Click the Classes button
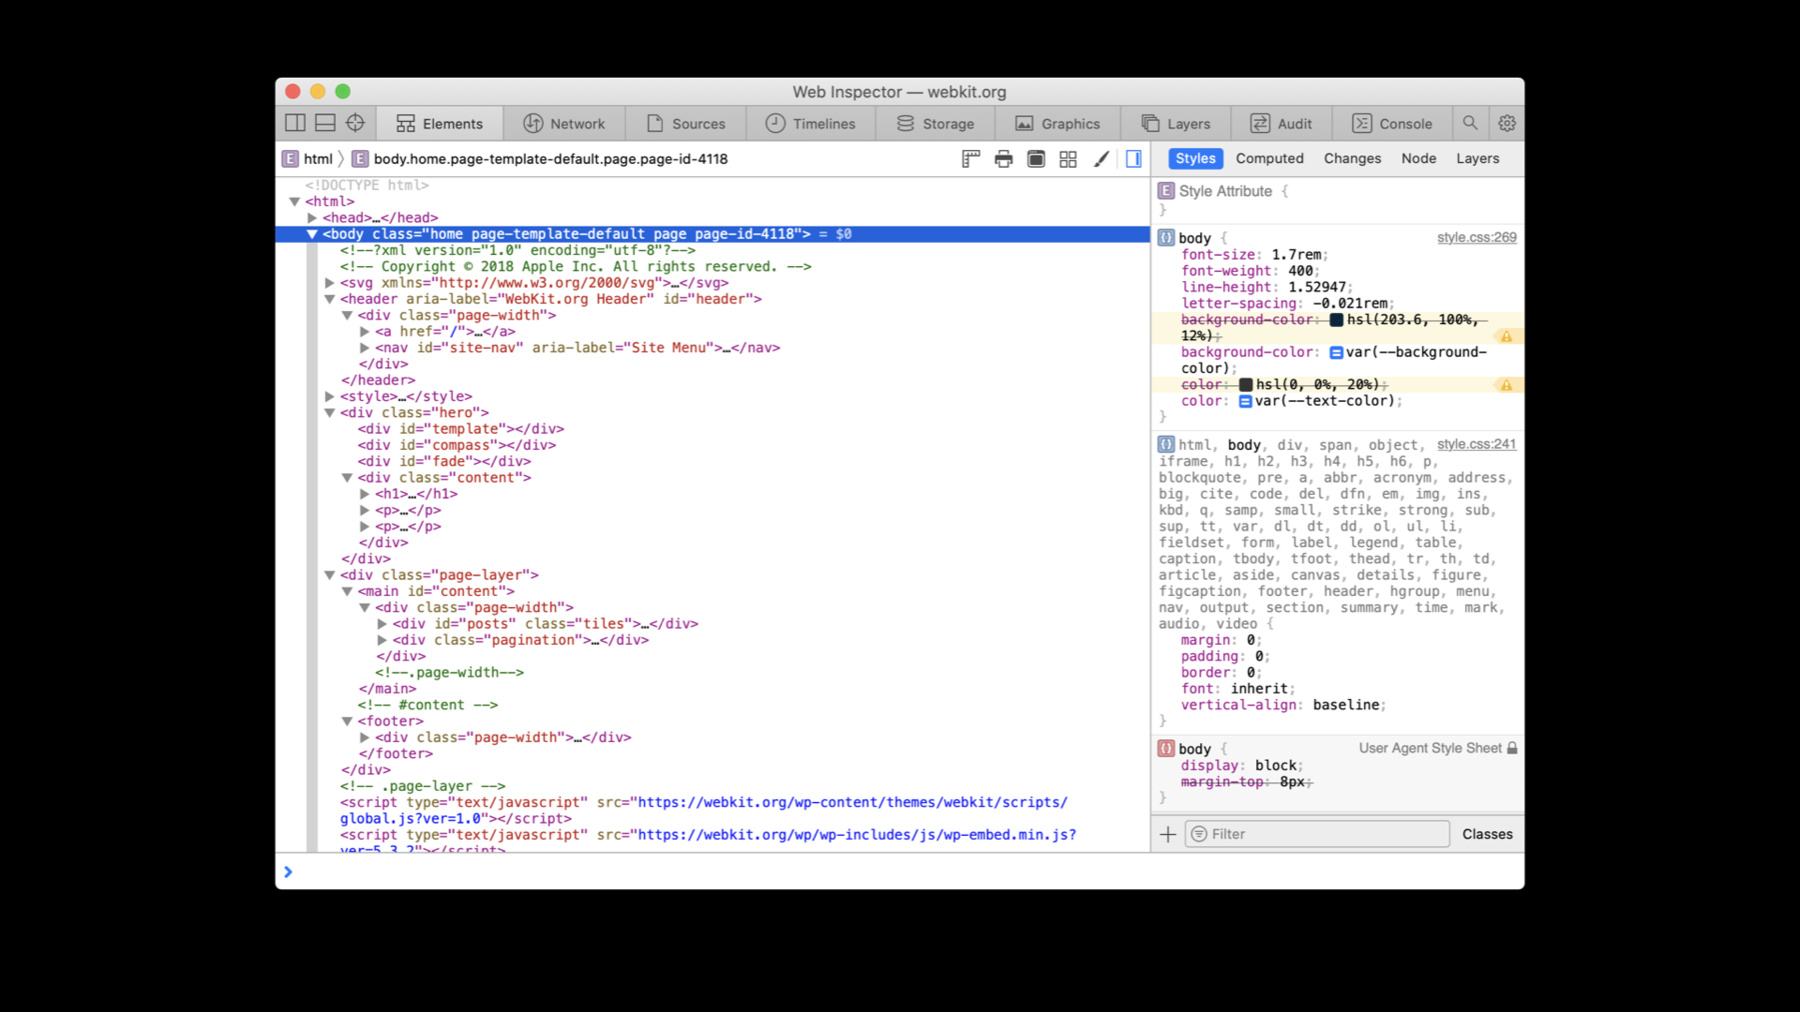The image size is (1800, 1012). click(x=1487, y=834)
